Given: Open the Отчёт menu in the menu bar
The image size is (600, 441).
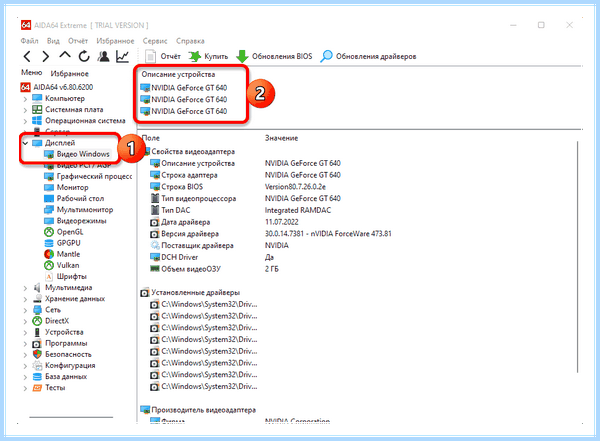Looking at the screenshot, I should 78,41.
